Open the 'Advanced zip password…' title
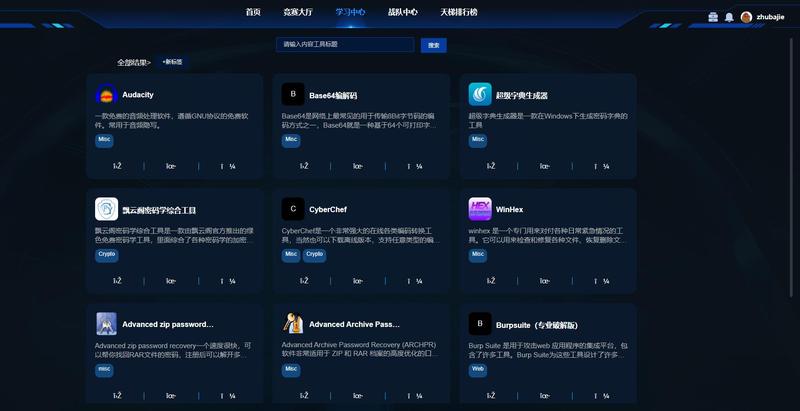The height and width of the screenshot is (411, 800). [x=168, y=324]
